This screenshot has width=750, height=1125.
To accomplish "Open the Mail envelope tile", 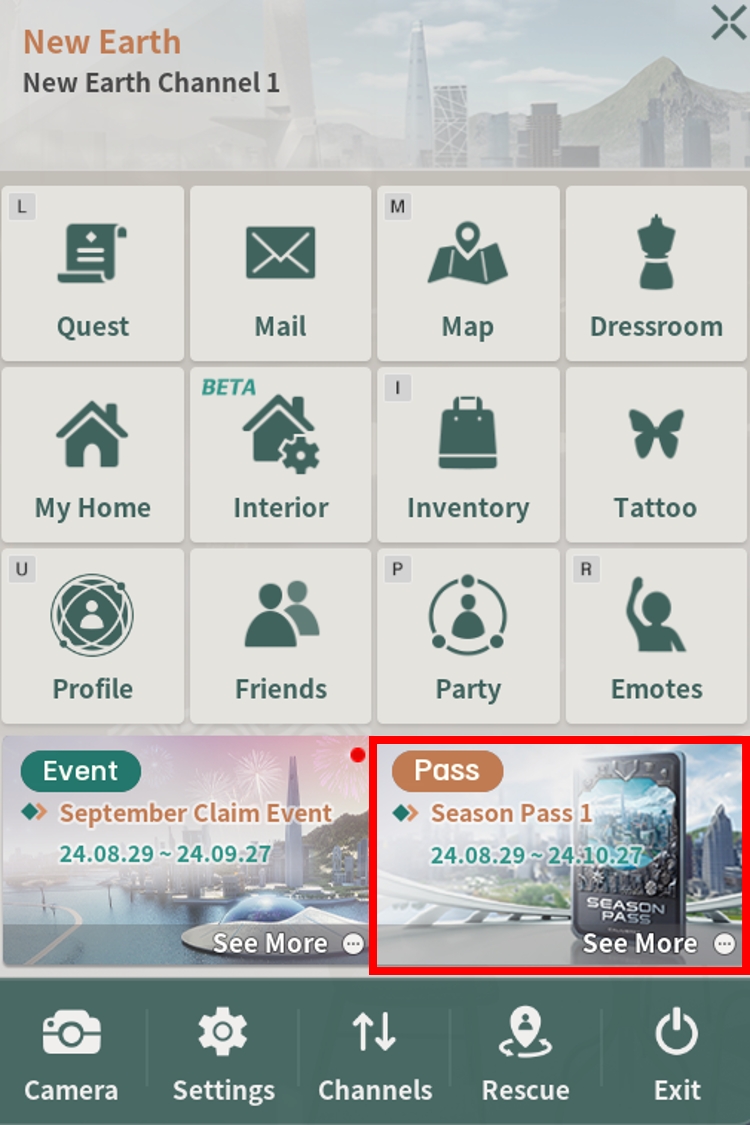I will coord(281,273).
